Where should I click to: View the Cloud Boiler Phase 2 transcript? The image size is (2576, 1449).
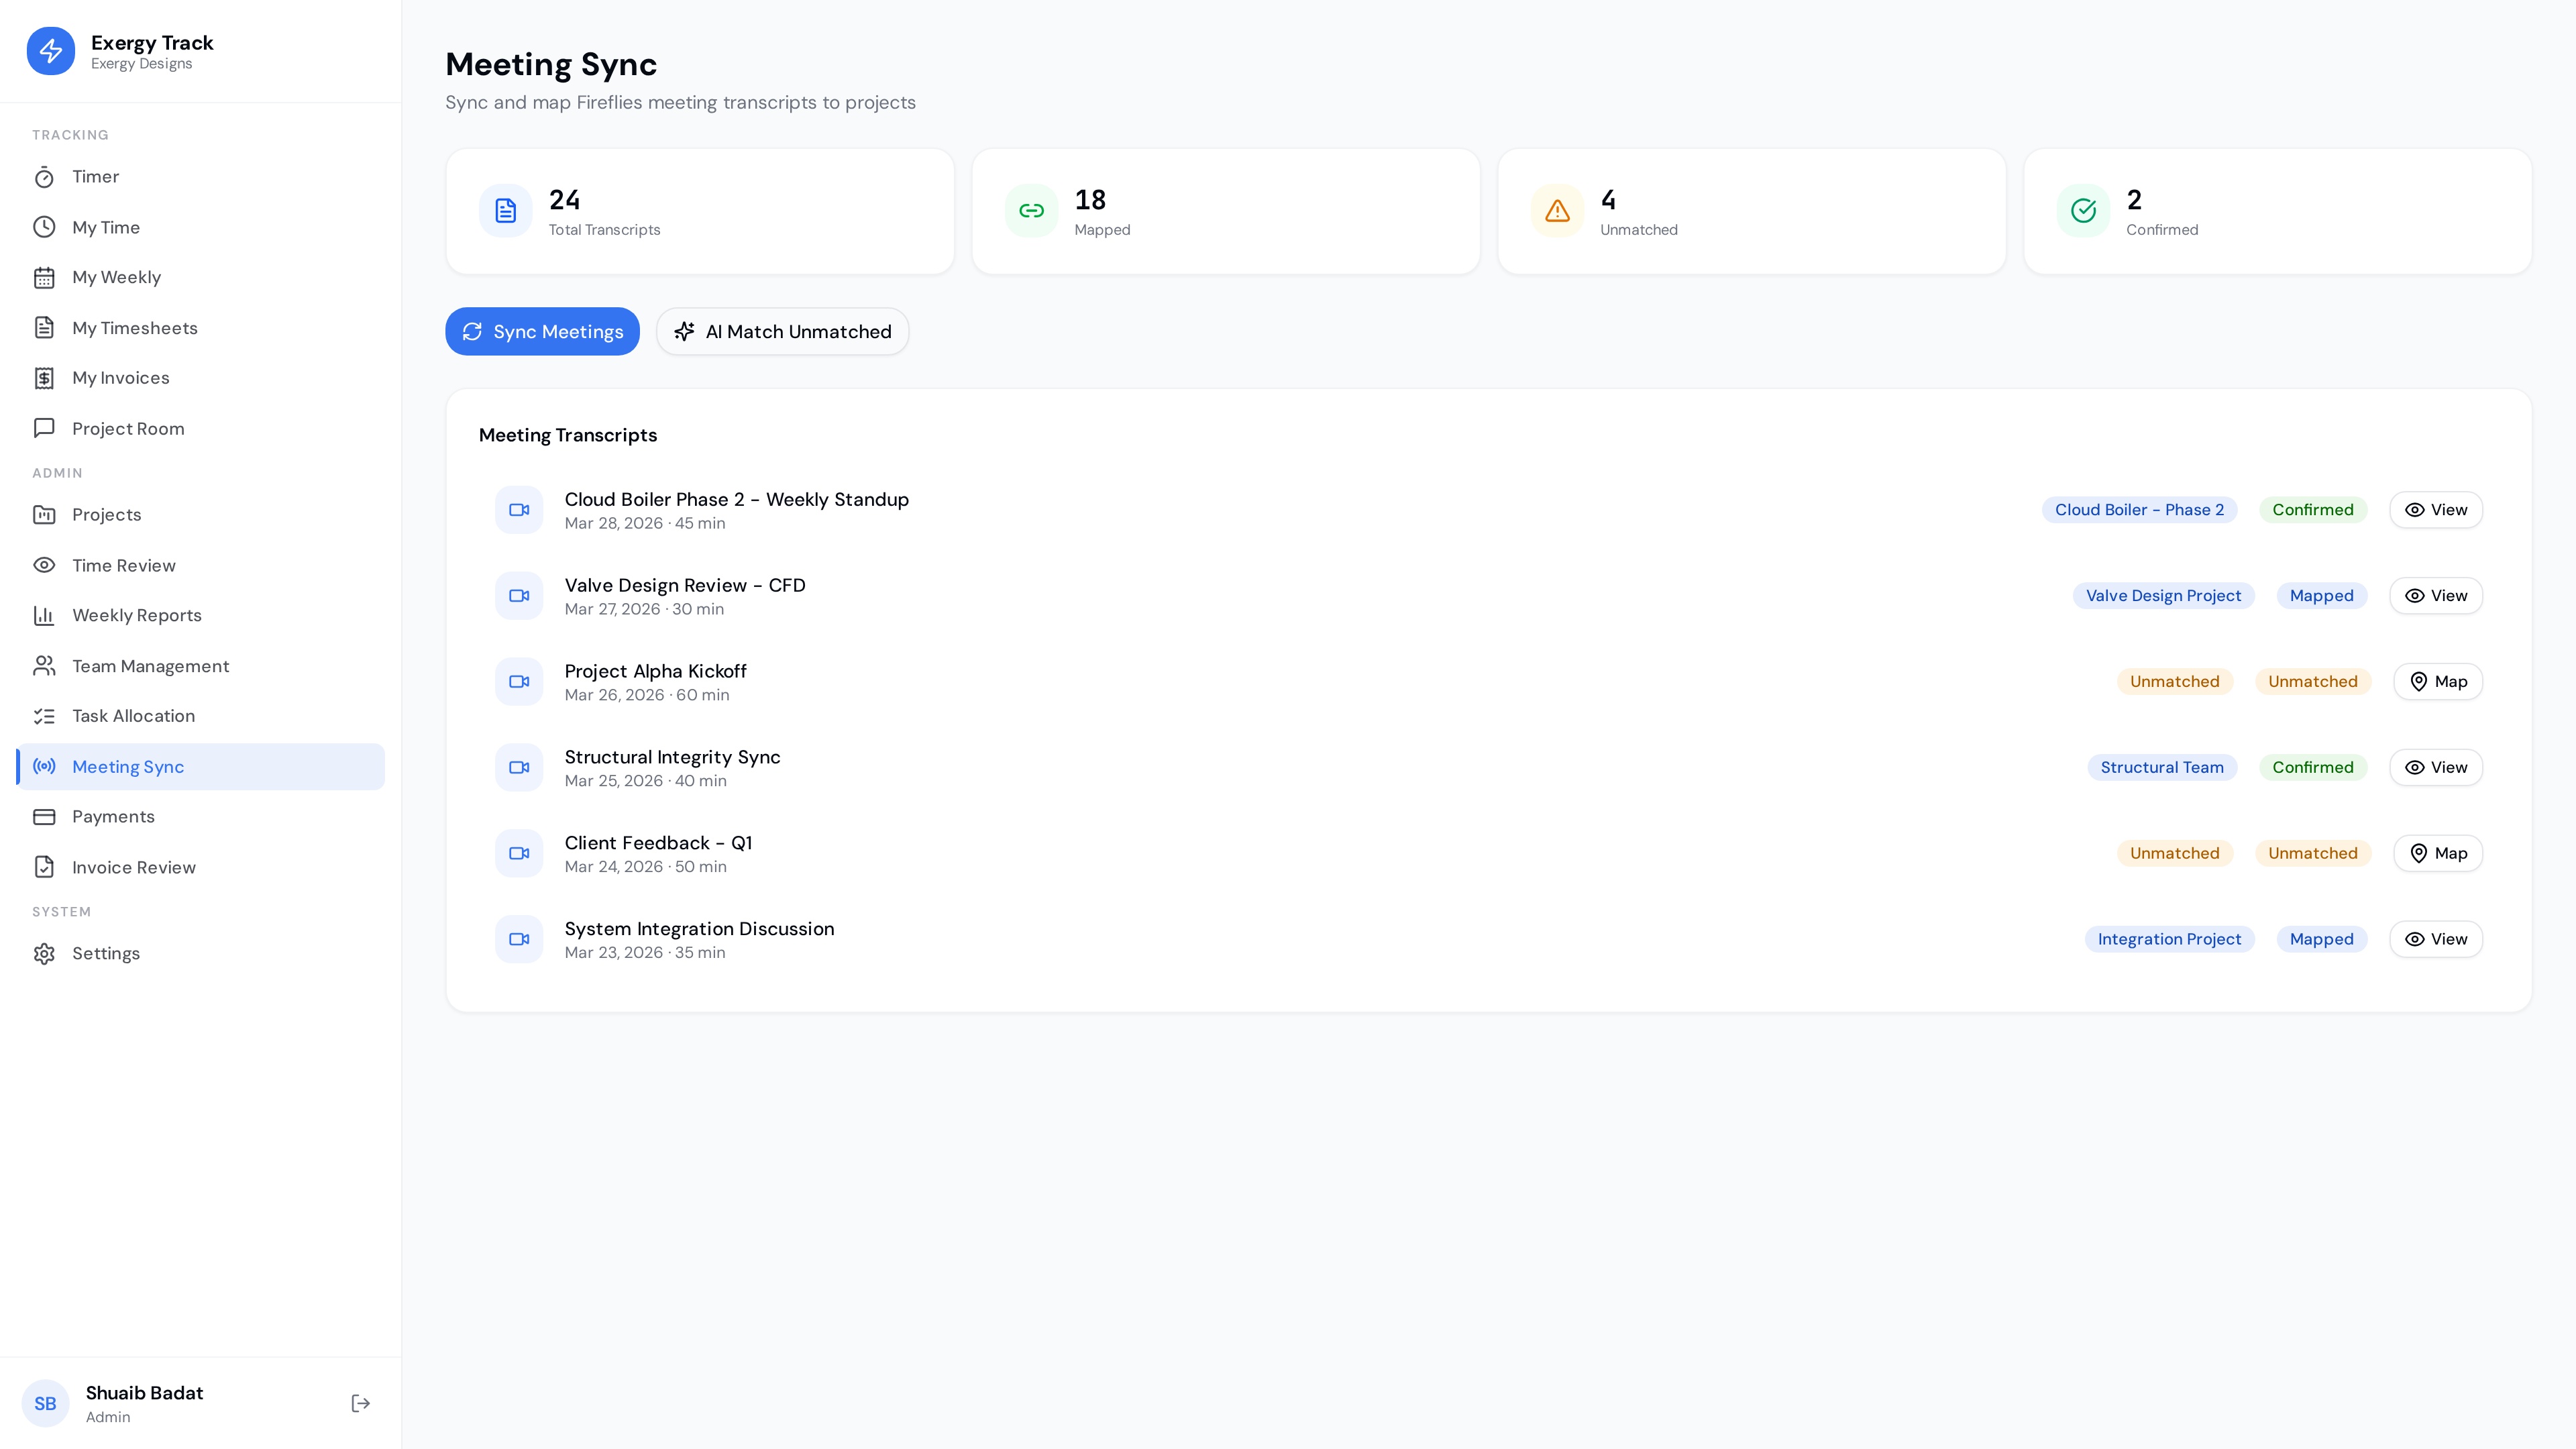pyautogui.click(x=2435, y=509)
